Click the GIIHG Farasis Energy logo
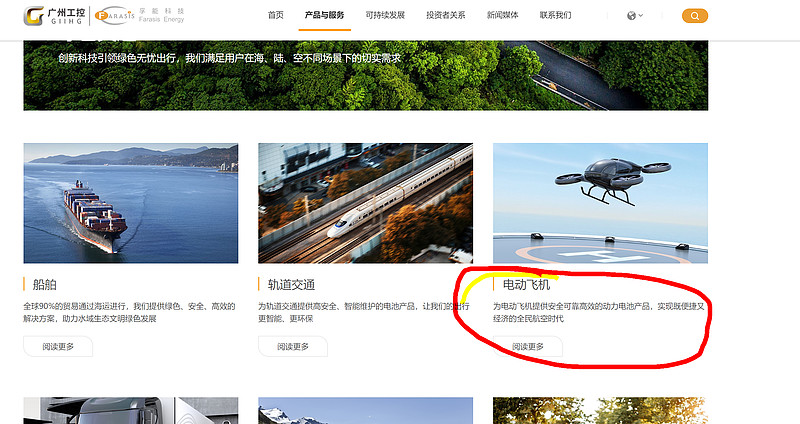Viewport: 800px width, 424px height. coord(104,16)
